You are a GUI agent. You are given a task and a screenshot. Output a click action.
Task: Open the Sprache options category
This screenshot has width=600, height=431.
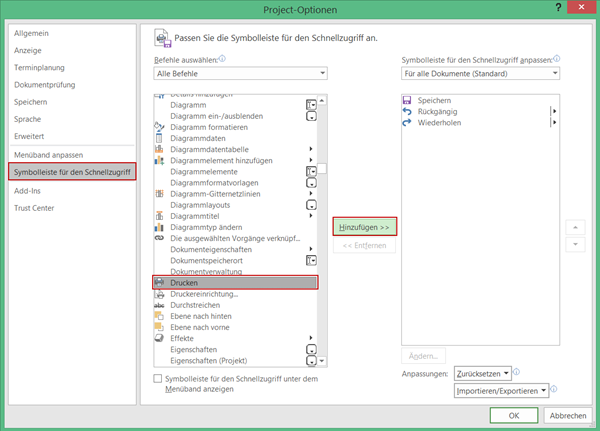pos(28,119)
